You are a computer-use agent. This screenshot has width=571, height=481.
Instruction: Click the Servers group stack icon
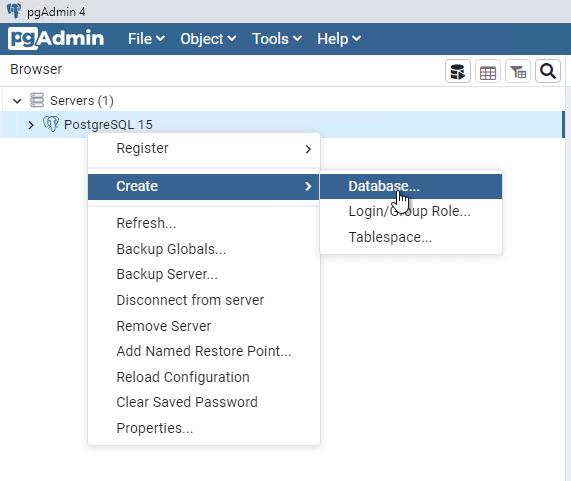pyautogui.click(x=37, y=100)
